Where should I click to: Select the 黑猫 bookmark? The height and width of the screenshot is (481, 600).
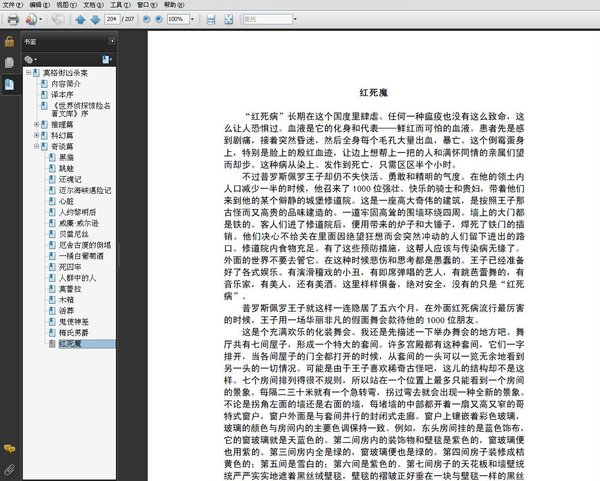[67, 157]
